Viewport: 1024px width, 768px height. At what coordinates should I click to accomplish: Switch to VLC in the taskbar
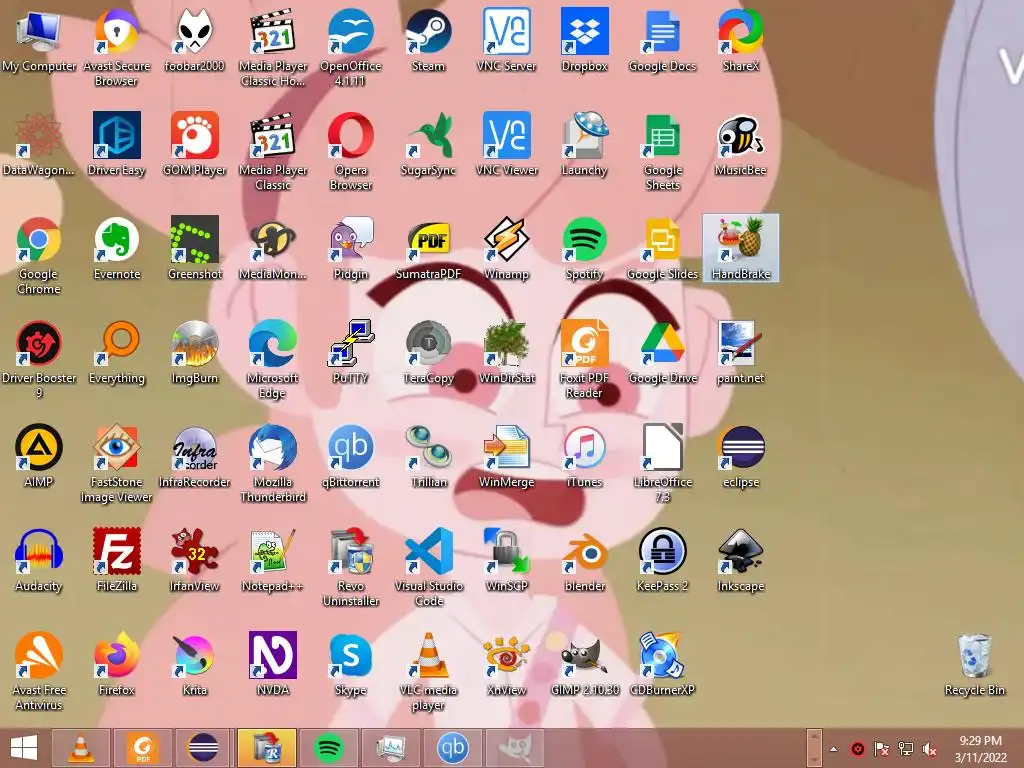pyautogui.click(x=81, y=748)
